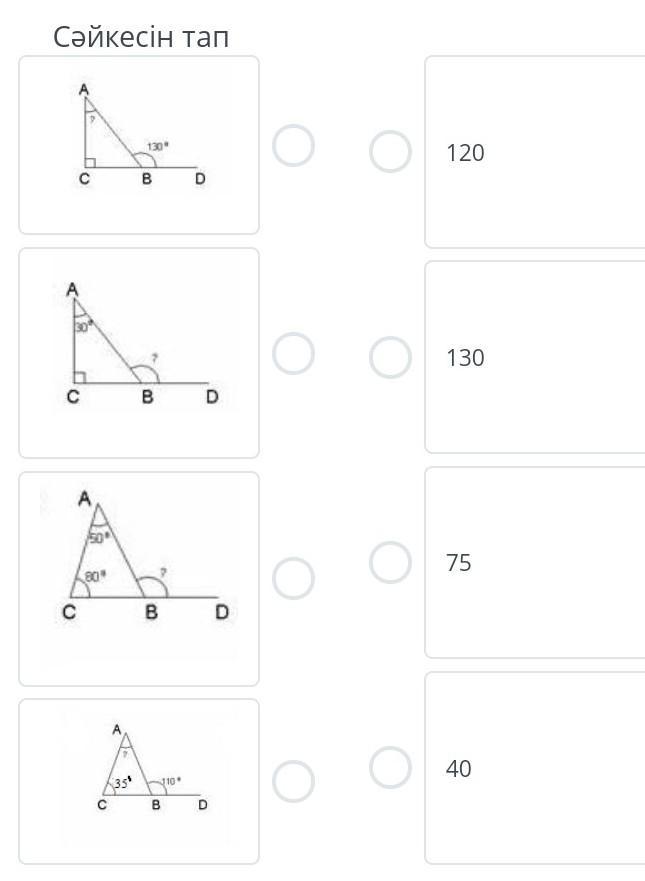Choose the radio button for answer 40
Image resolution: width=645 pixels, height=881 pixels.
click(390, 768)
